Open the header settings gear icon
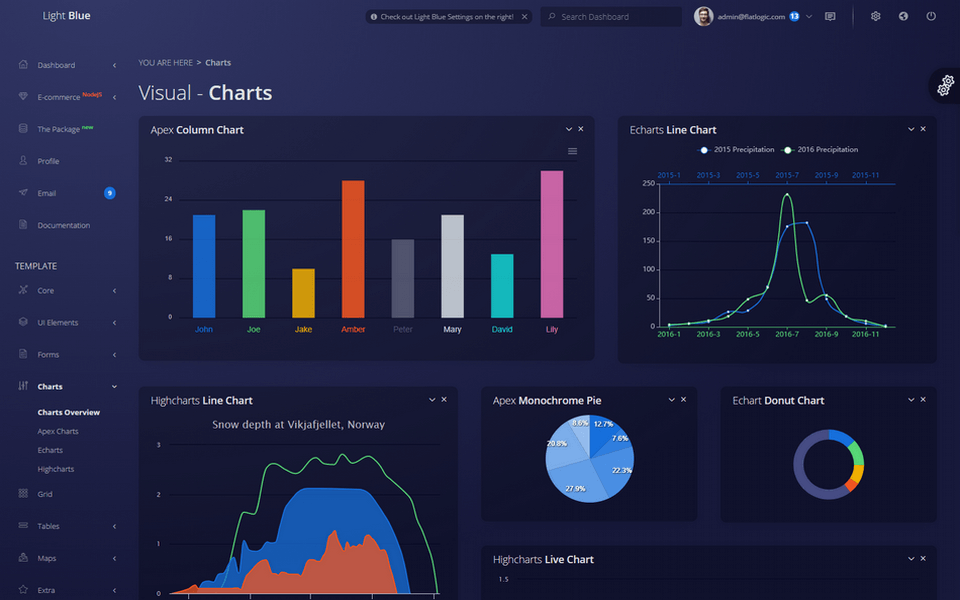The image size is (960, 600). (876, 16)
